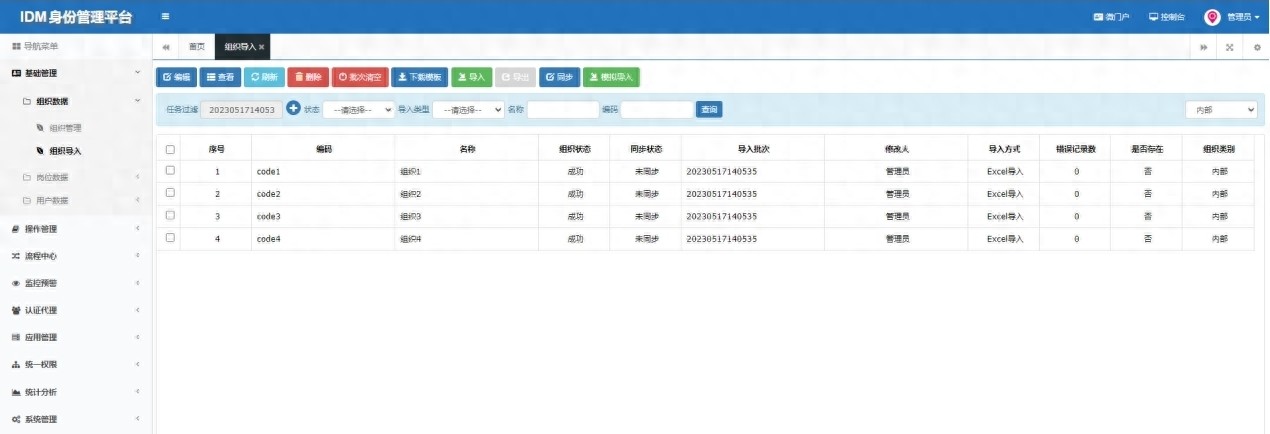
Task: Click the blue plus icon beside task filter
Action: coord(293,109)
